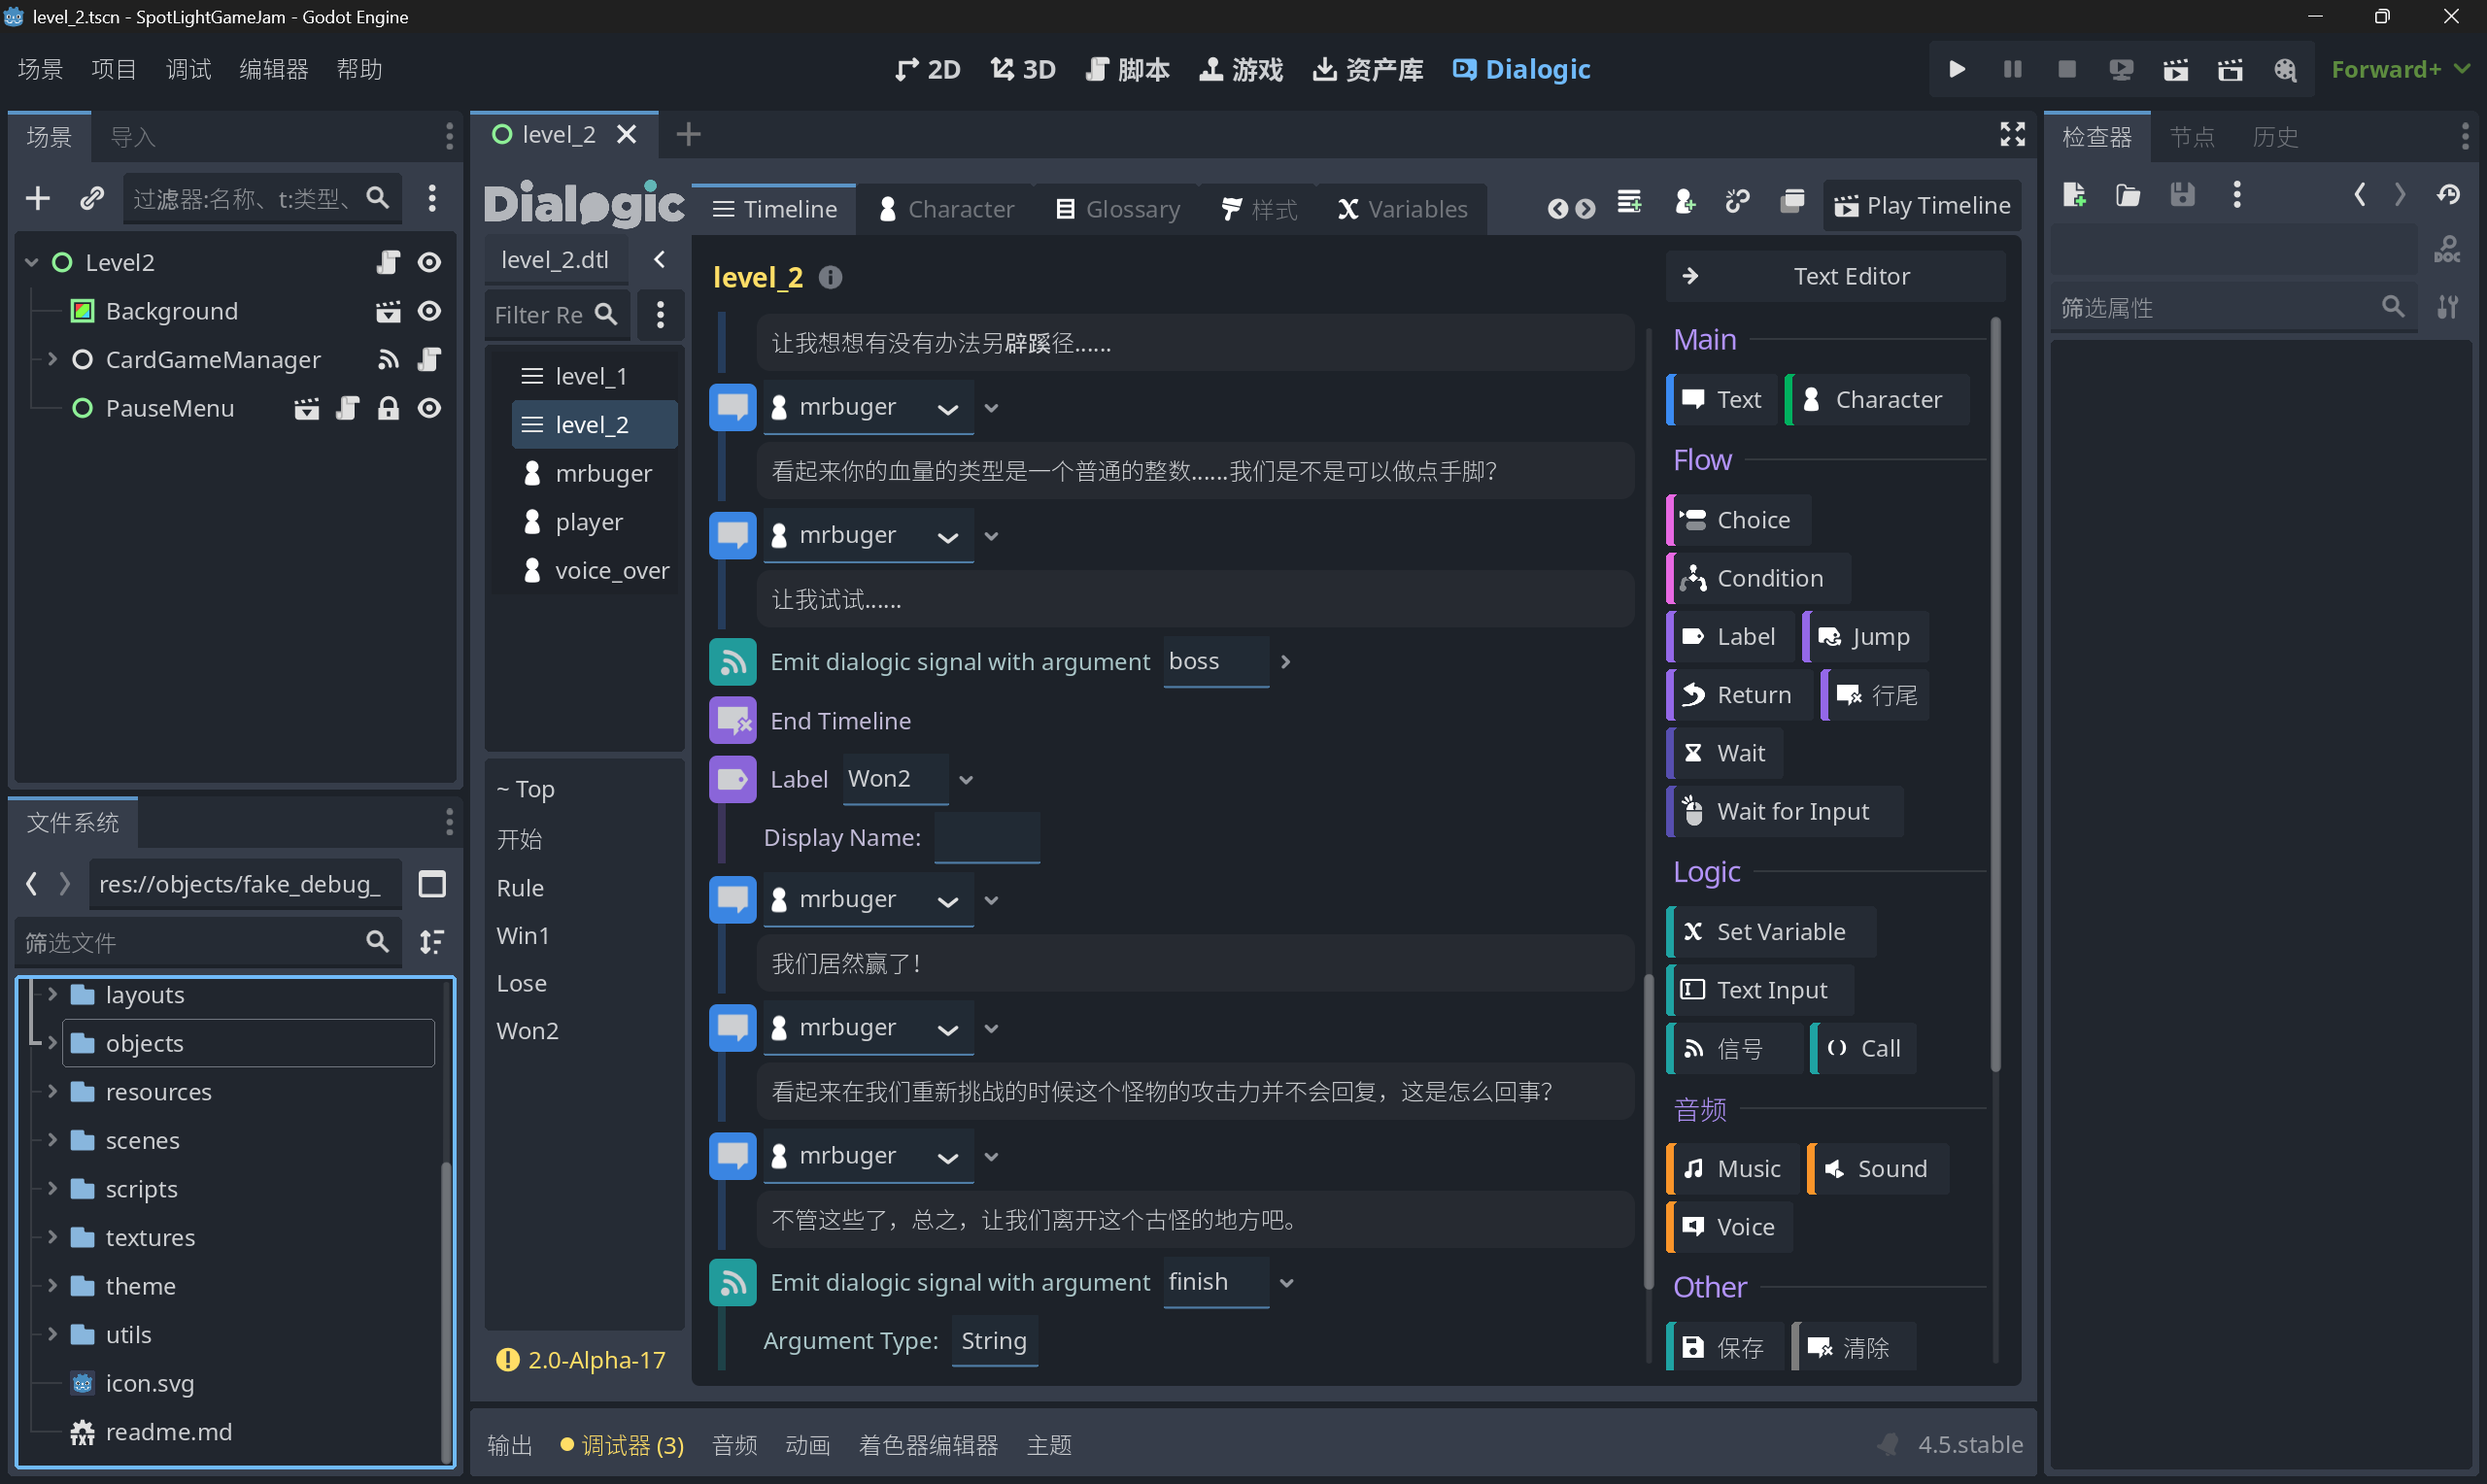Open the script attached to the Level2 node

388,262
